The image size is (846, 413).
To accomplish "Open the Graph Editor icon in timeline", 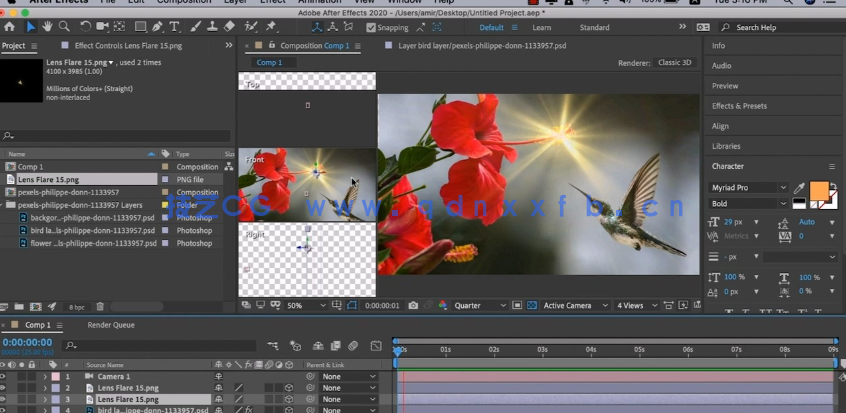I will pyautogui.click(x=376, y=346).
